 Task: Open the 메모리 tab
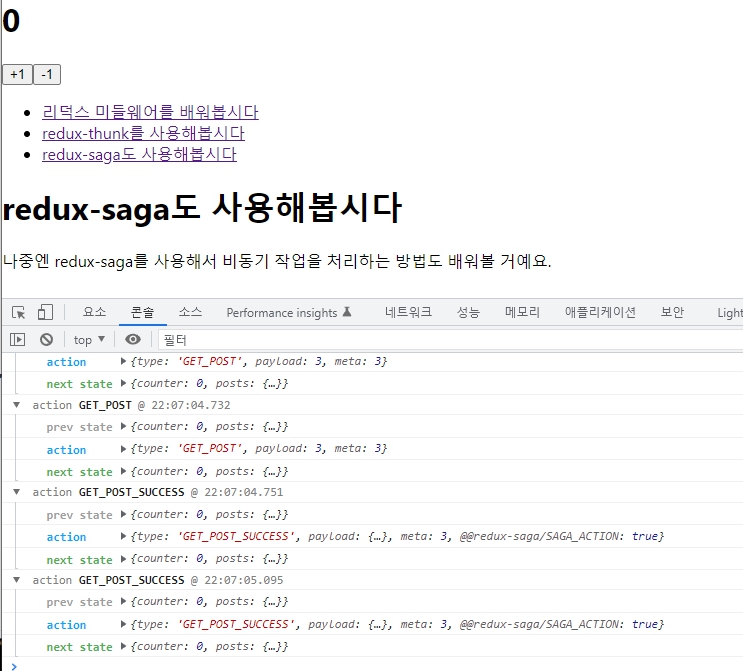point(522,312)
